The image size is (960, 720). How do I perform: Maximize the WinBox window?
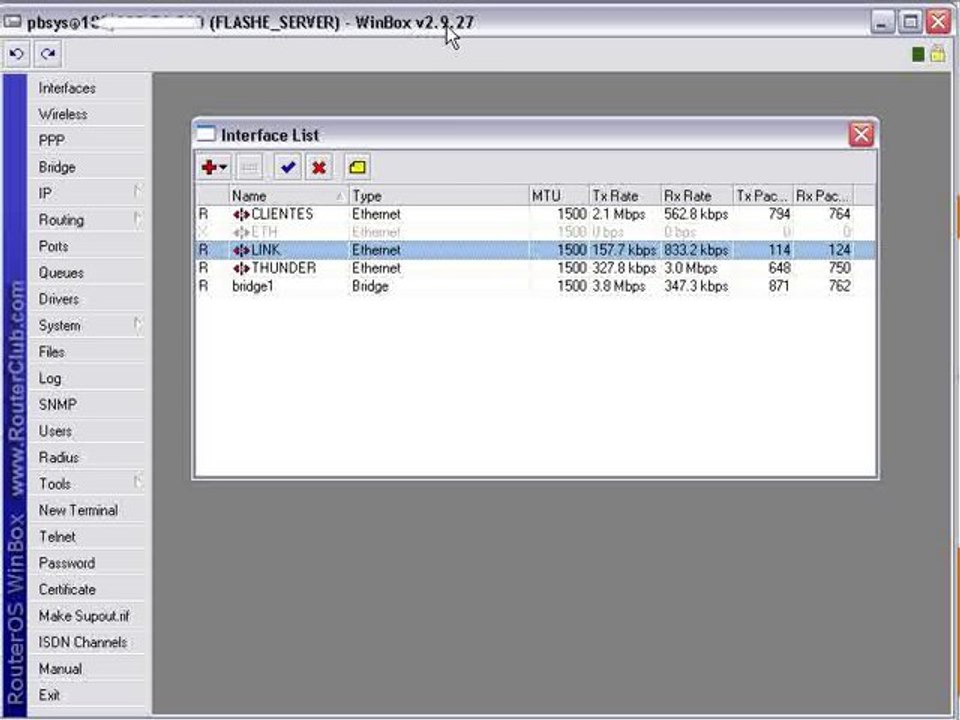pos(910,22)
